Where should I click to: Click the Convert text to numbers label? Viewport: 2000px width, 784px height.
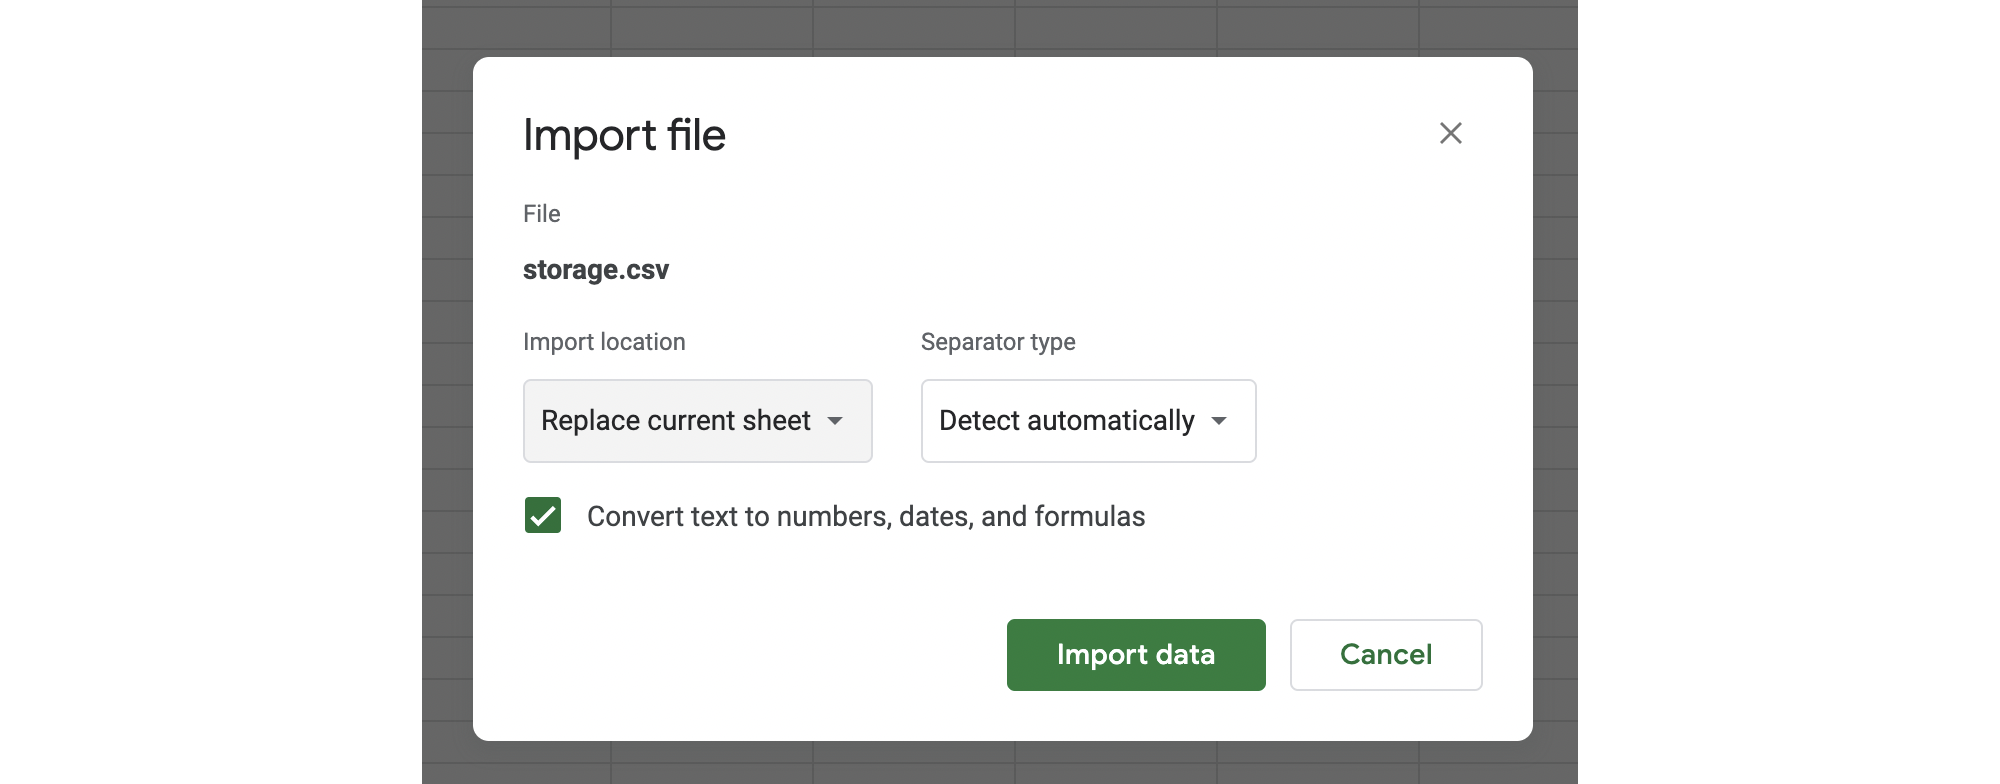pyautogui.click(x=866, y=516)
